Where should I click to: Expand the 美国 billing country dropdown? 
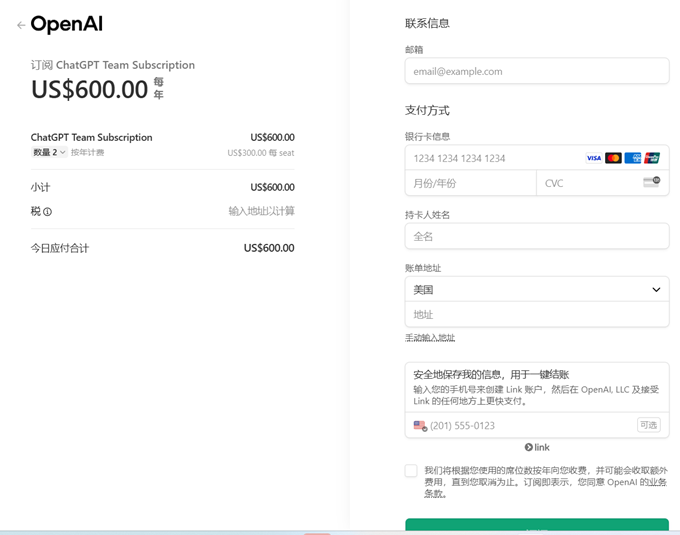(536, 290)
